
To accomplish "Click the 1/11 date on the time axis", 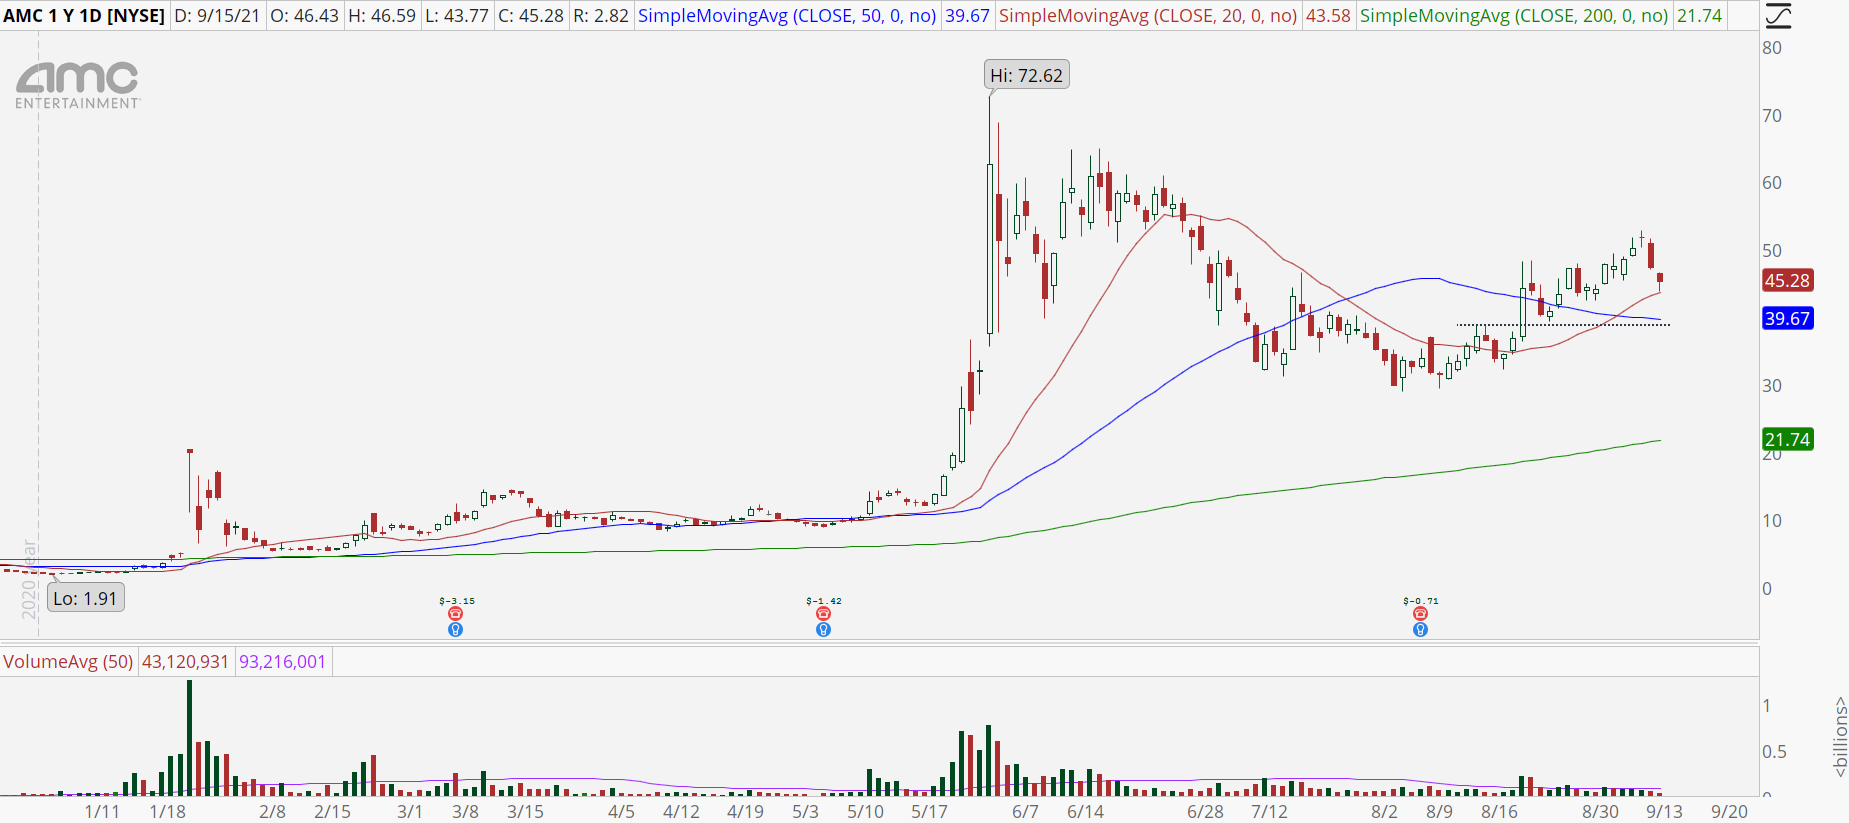I will pos(102,811).
